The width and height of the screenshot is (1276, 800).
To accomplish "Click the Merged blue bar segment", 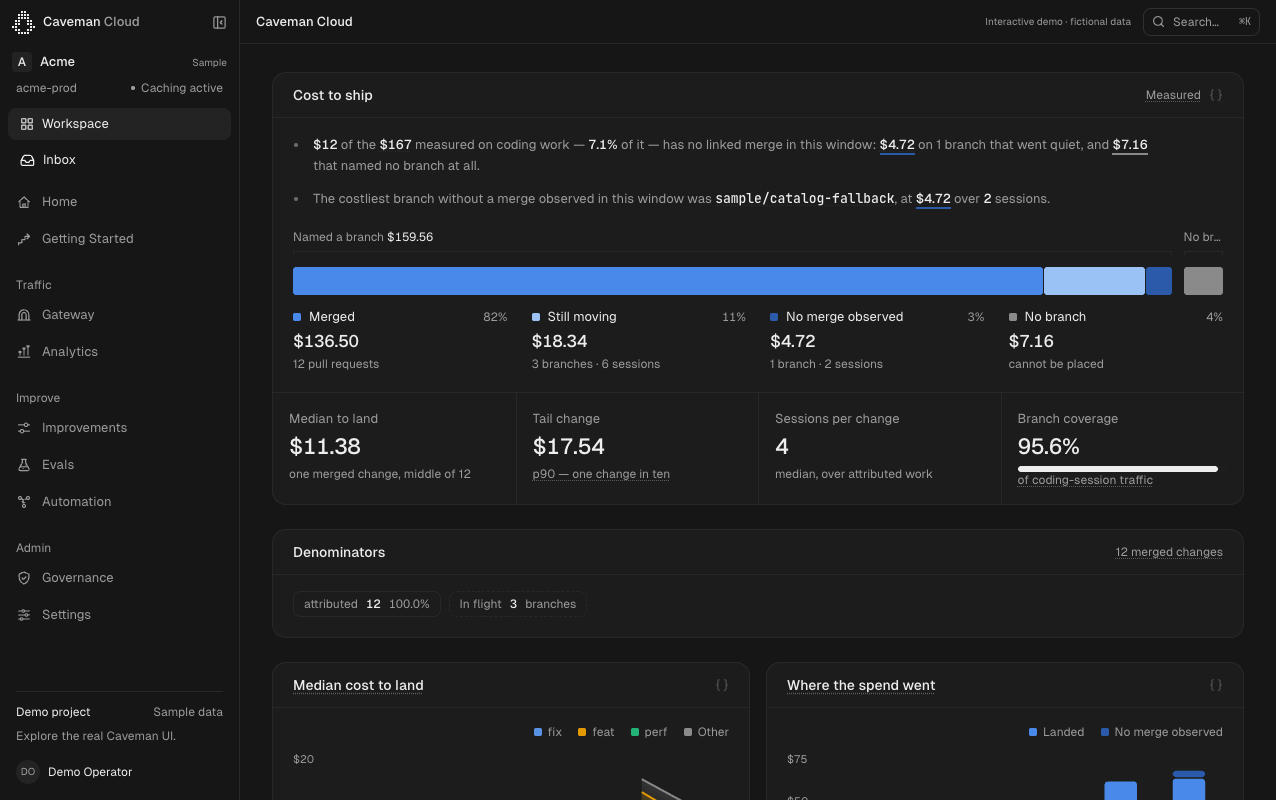I will click(x=668, y=281).
